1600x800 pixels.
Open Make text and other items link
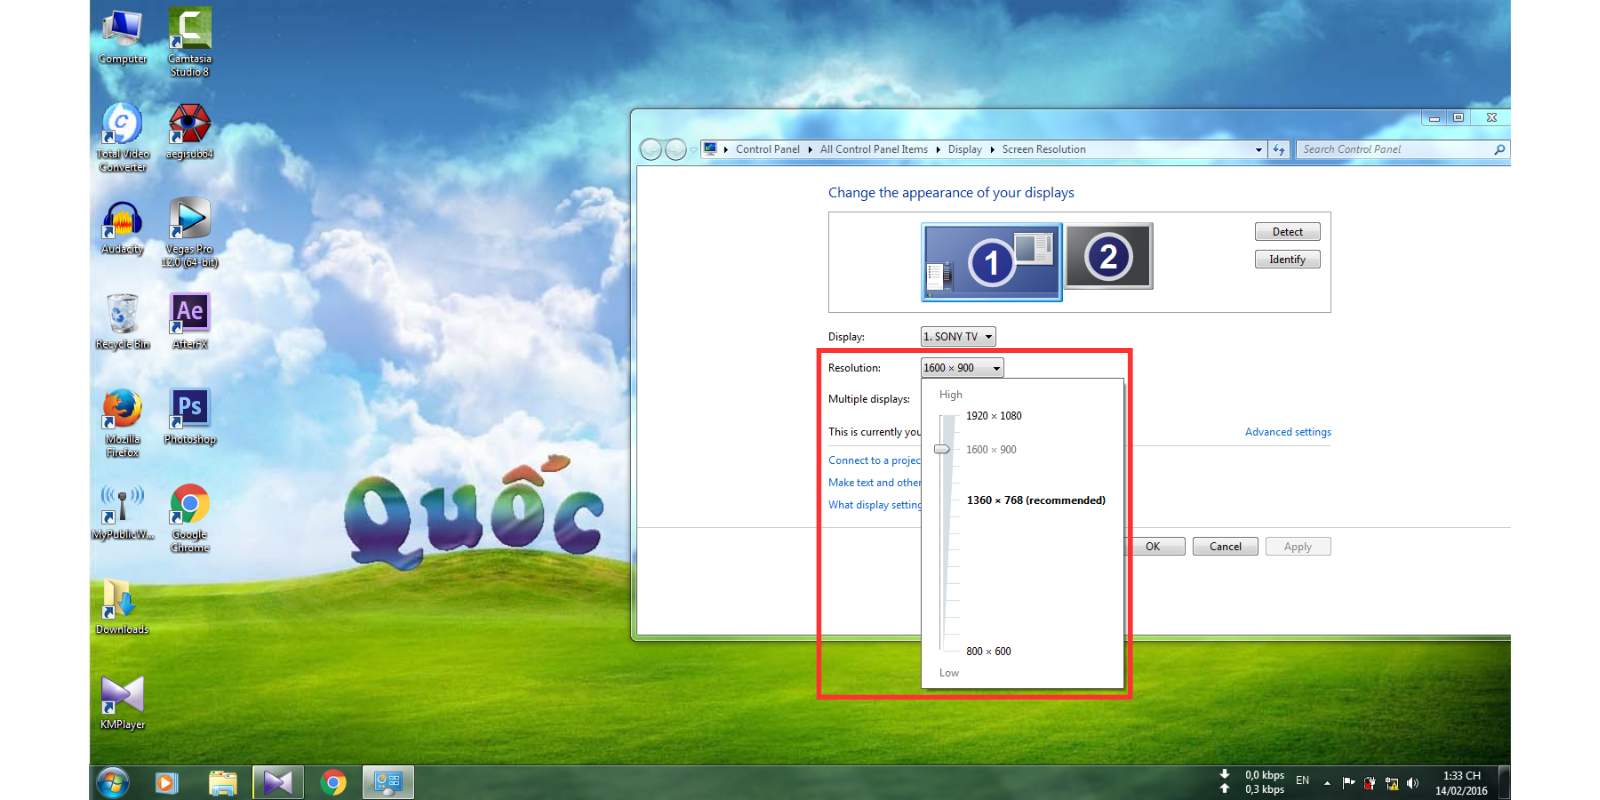click(874, 482)
